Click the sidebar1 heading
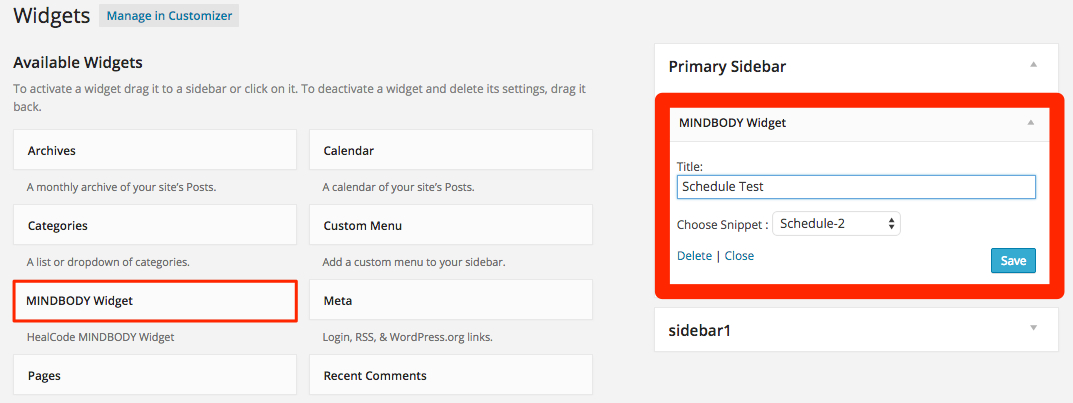The image size is (1073, 403). coord(699,330)
